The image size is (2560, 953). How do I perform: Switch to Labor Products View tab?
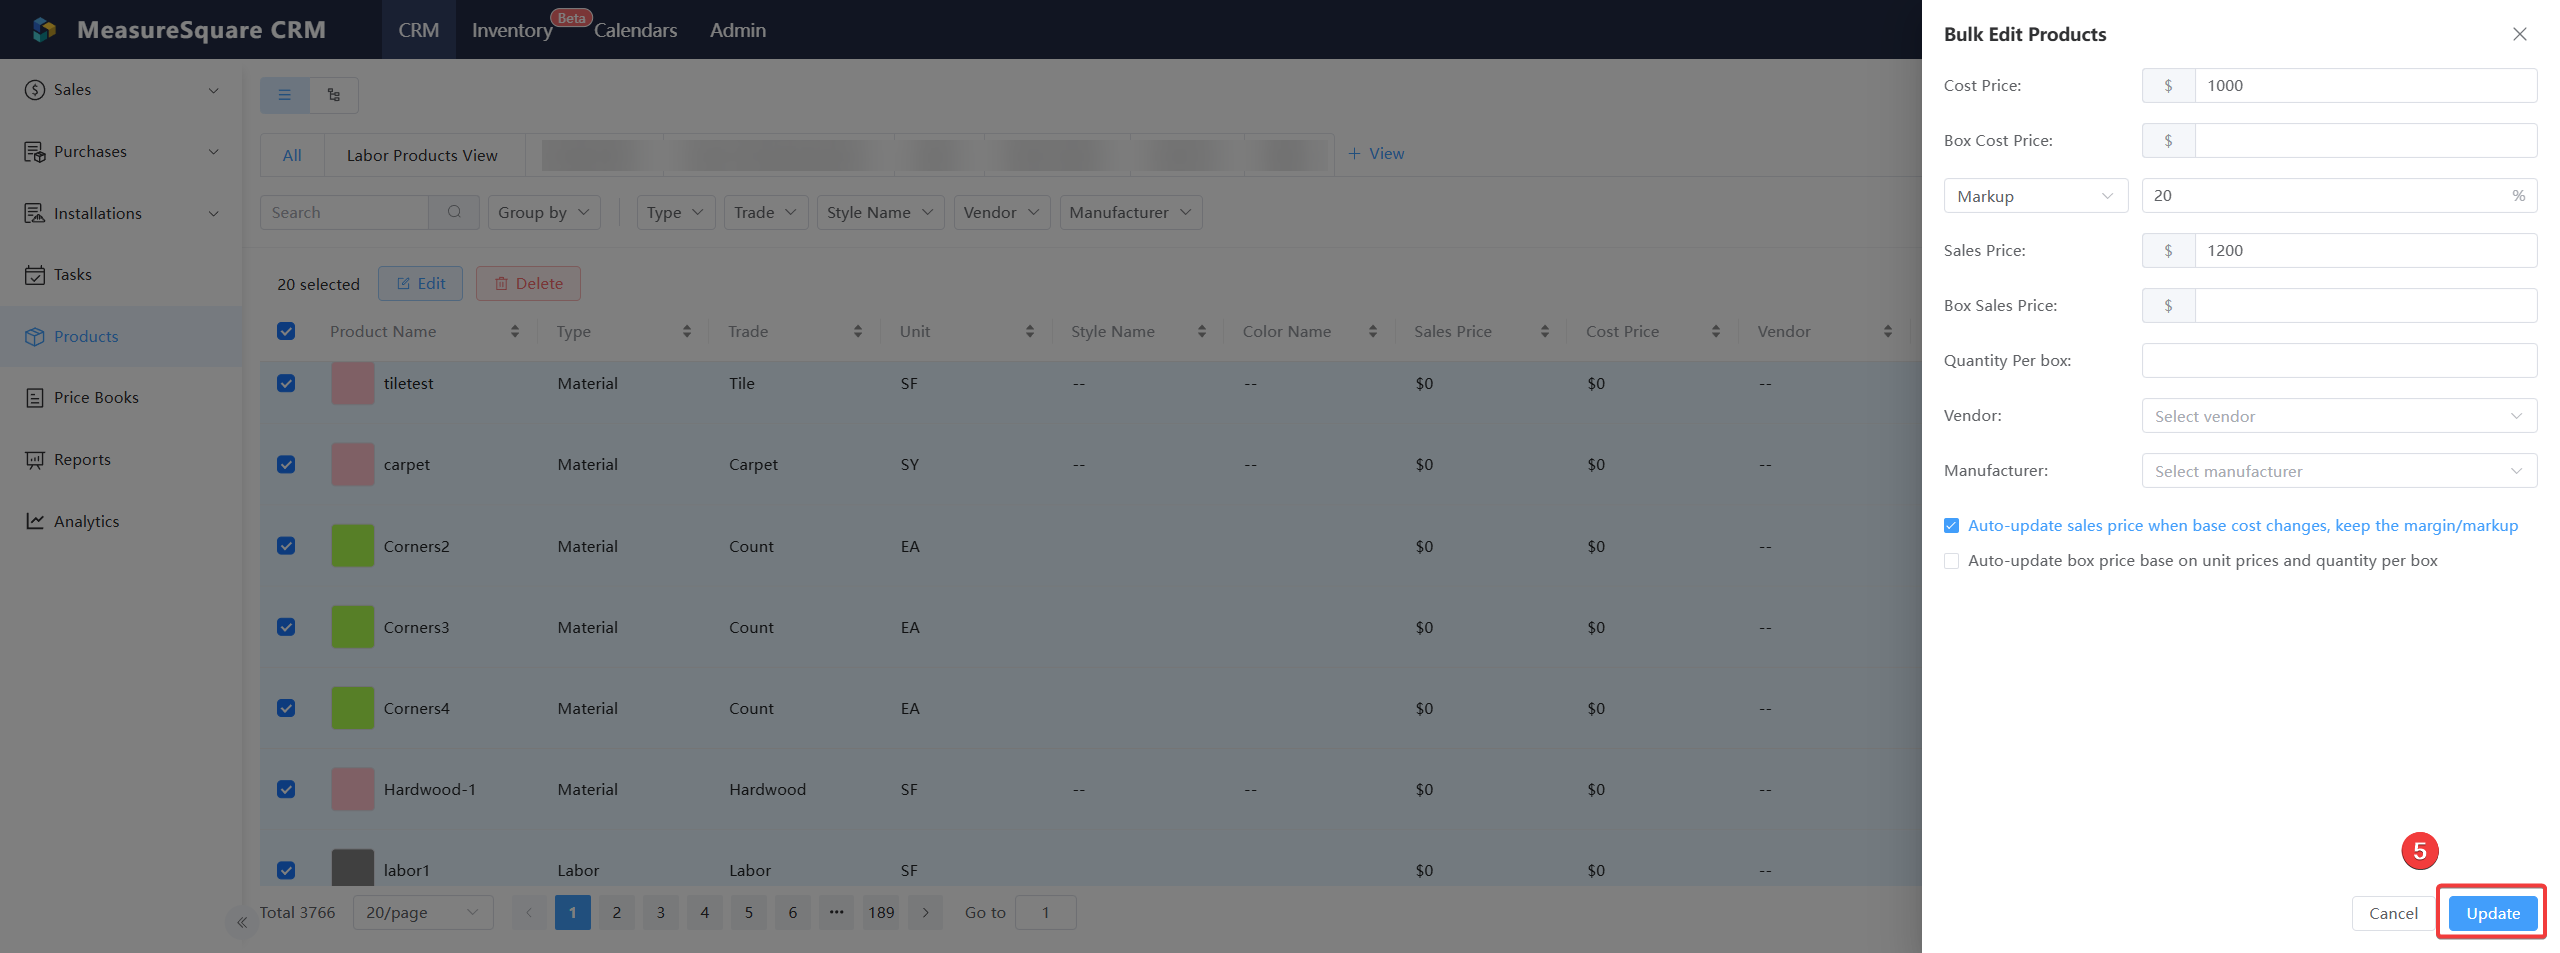coord(422,155)
